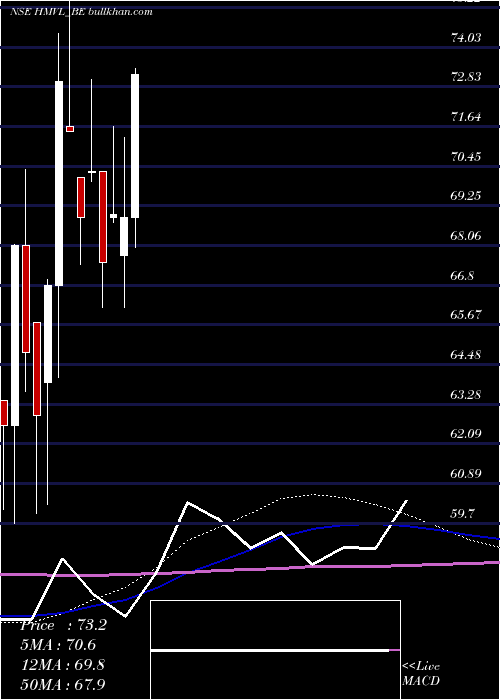Image resolution: width=500 pixels, height=700 pixels.
Task: Click the 65.67 price axis label
Action: [466, 315]
